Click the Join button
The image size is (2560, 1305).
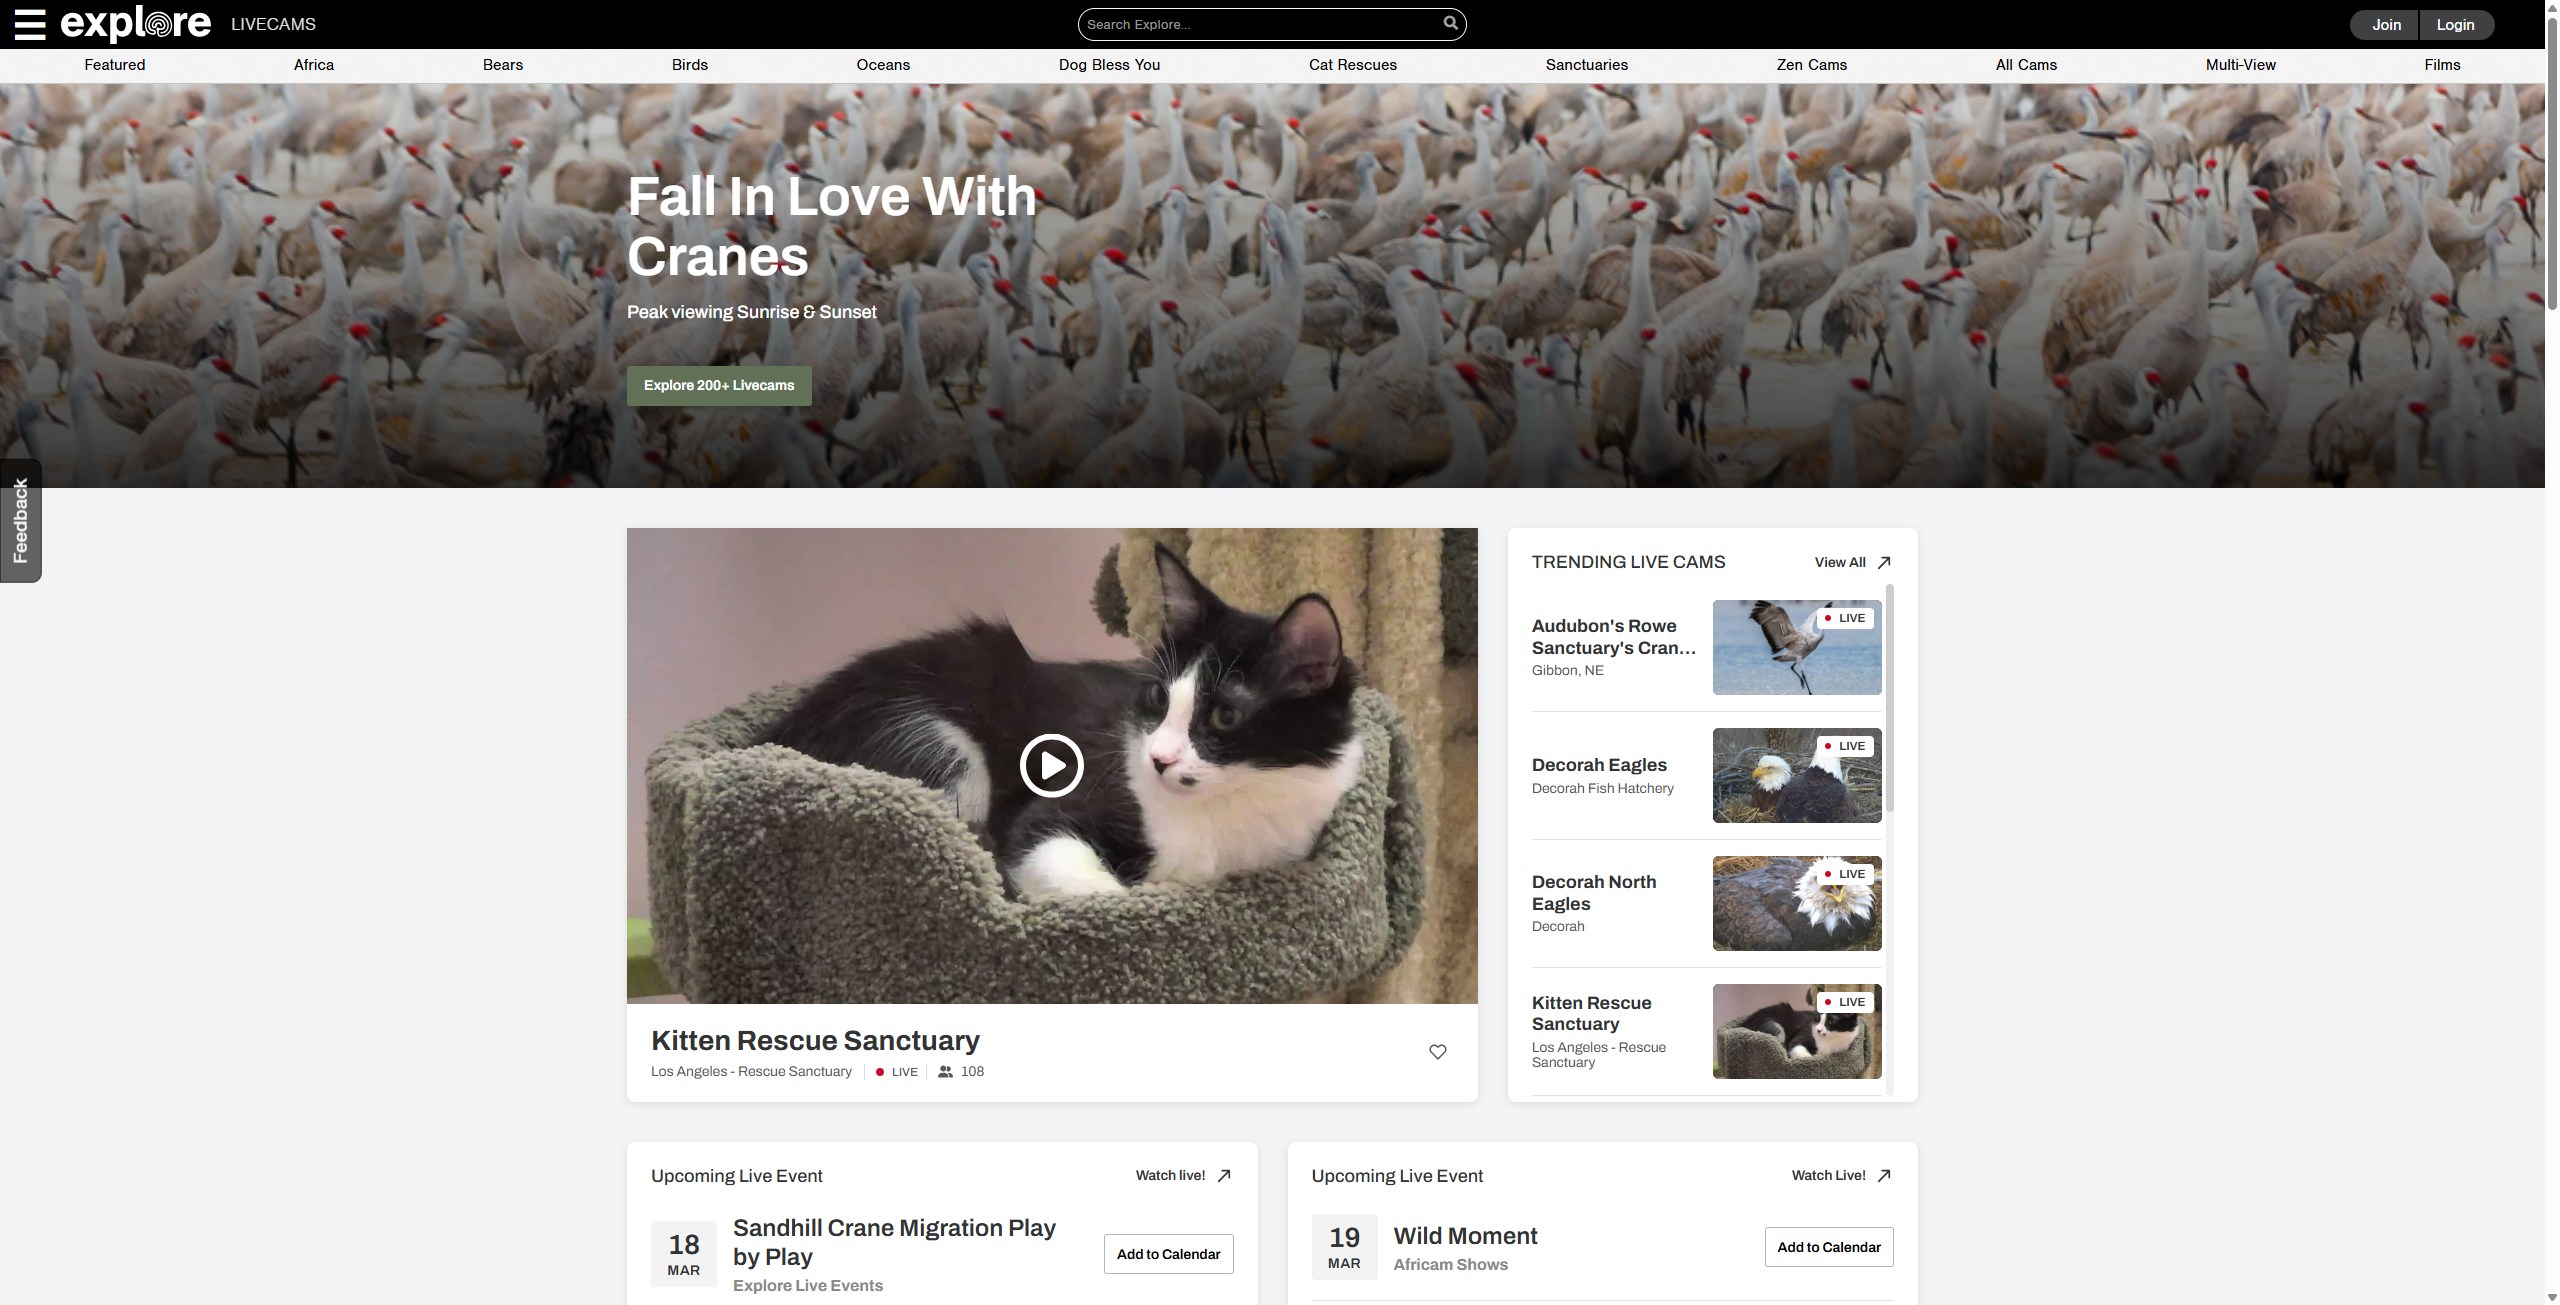(x=2386, y=25)
